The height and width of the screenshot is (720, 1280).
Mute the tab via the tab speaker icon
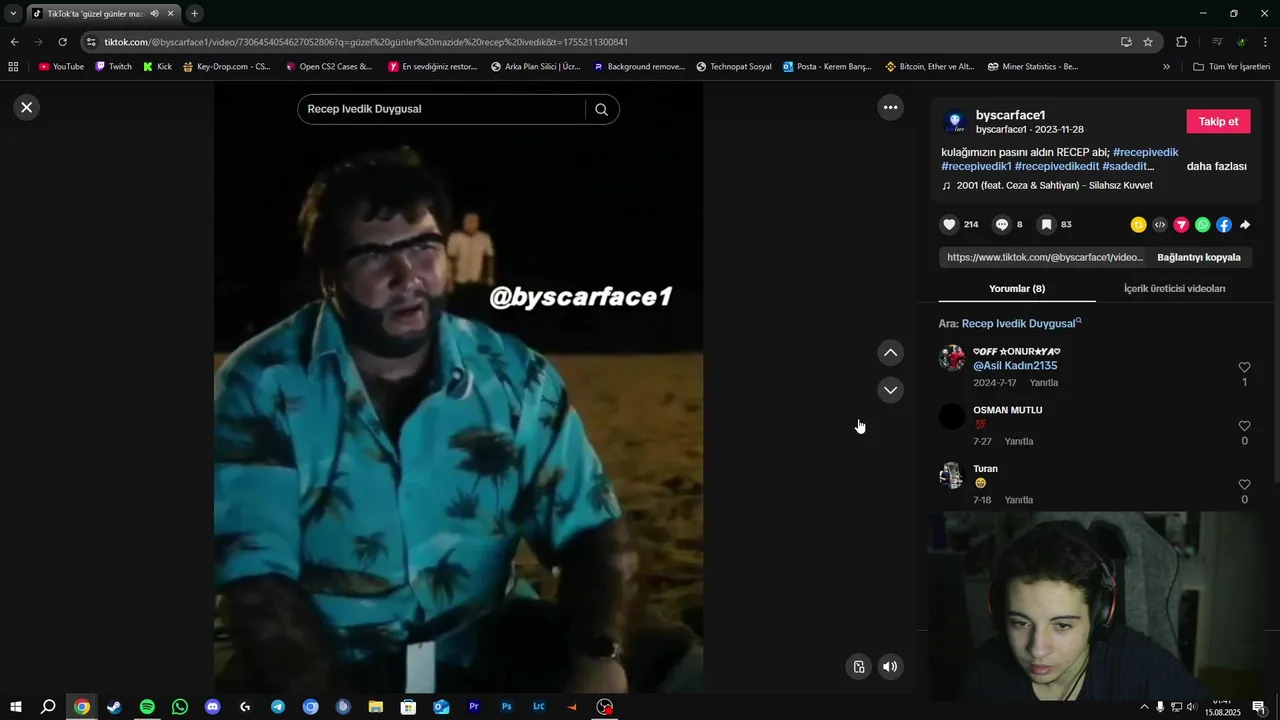[x=154, y=13]
